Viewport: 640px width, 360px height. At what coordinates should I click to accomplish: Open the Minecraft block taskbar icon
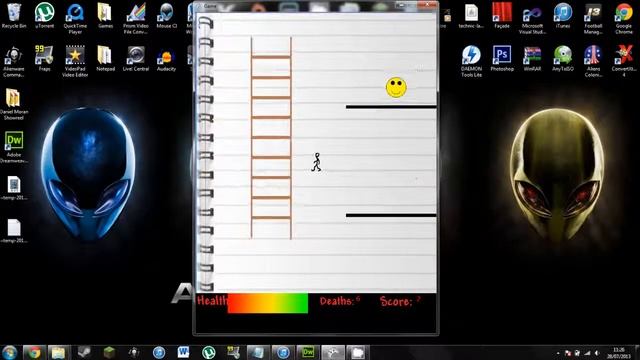point(109,352)
